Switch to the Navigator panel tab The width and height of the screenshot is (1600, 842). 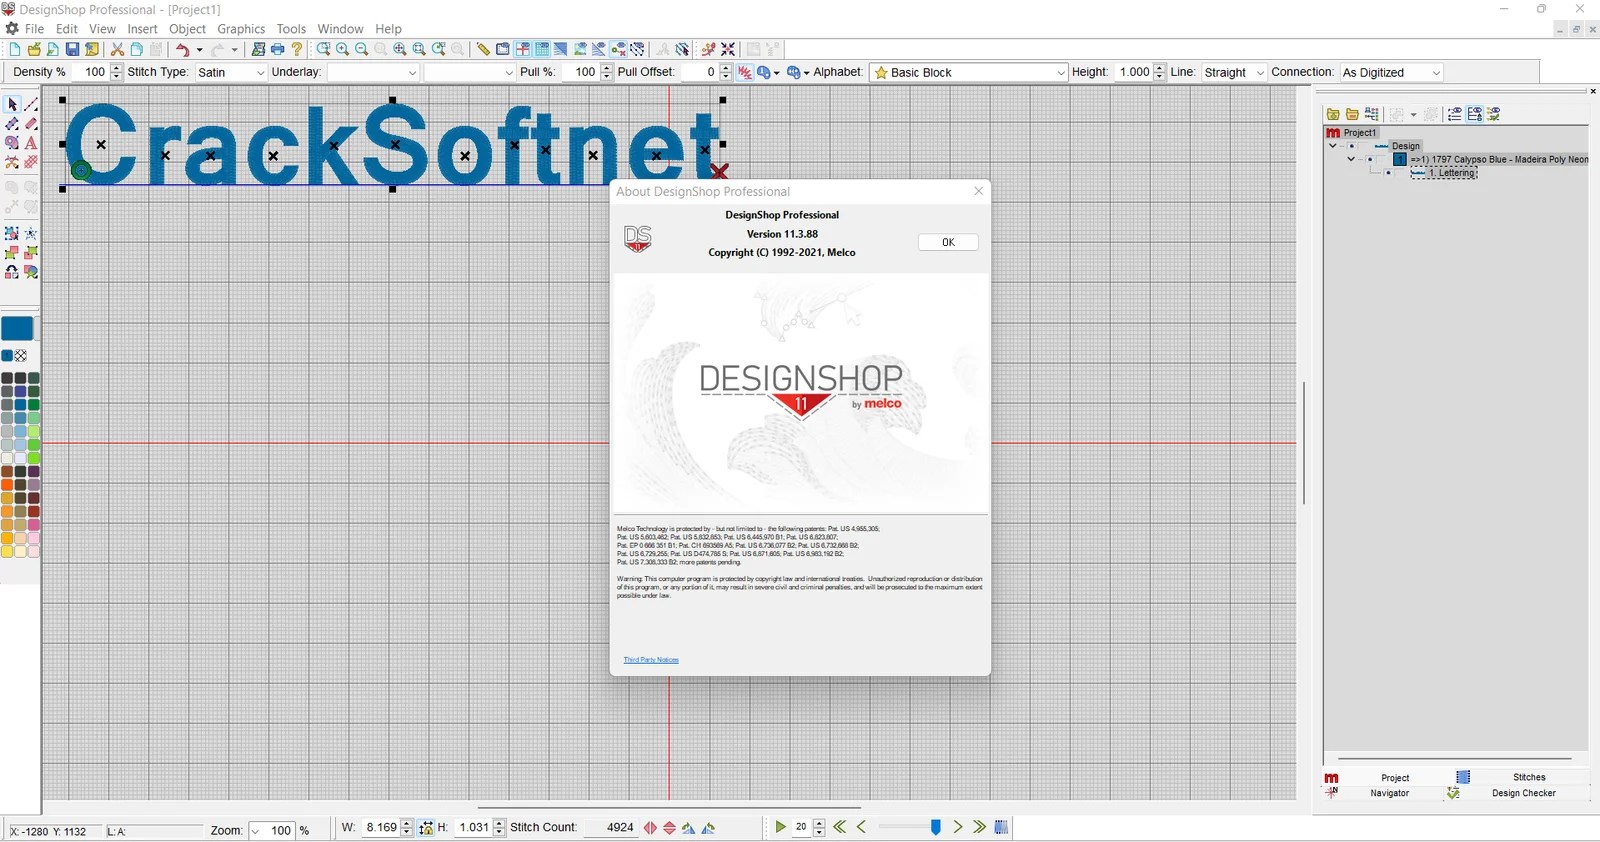click(x=1389, y=793)
